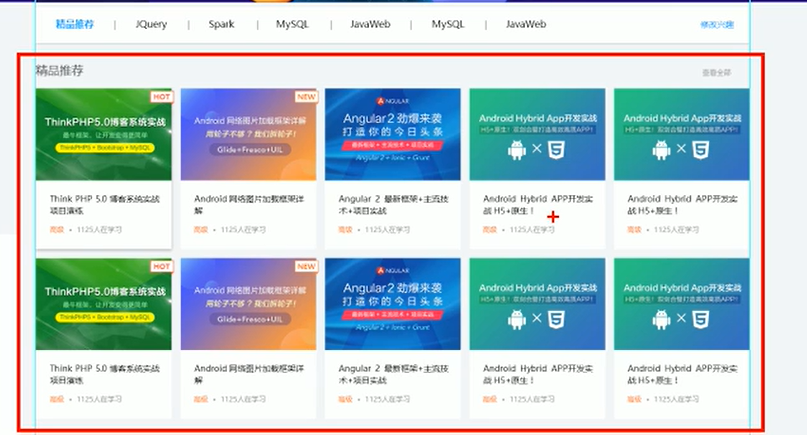Click 高级 on the top-row Think PHP card
This screenshot has width=807, height=435.
tap(57, 230)
